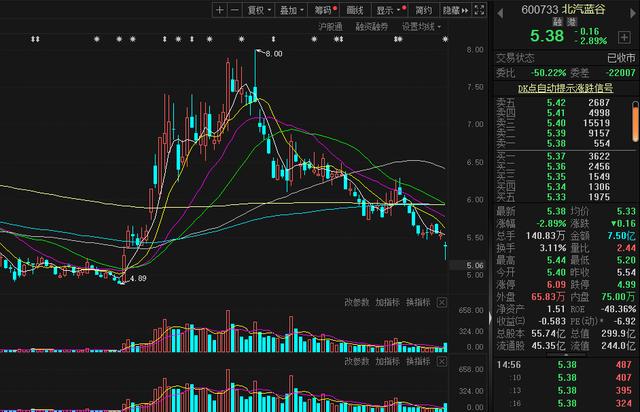
Task: Close the second volume indicator panel
Action: click(x=442, y=362)
